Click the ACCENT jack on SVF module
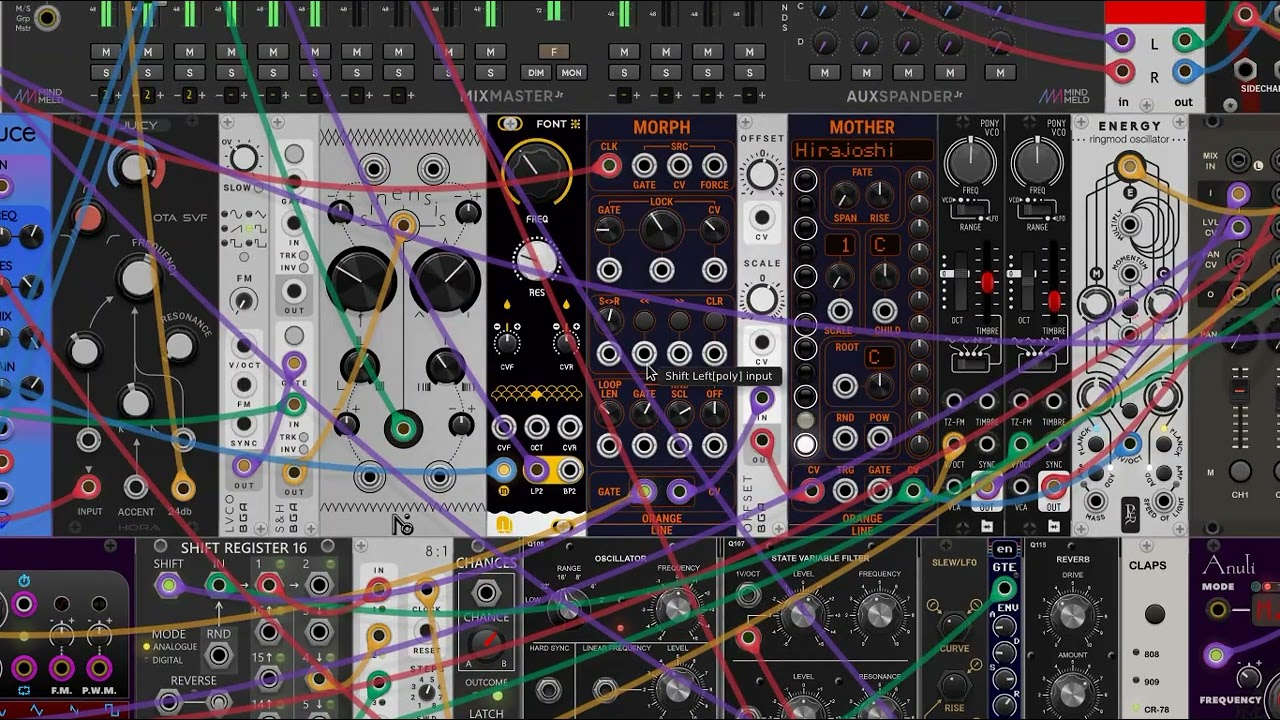The height and width of the screenshot is (720, 1280). [x=136, y=488]
